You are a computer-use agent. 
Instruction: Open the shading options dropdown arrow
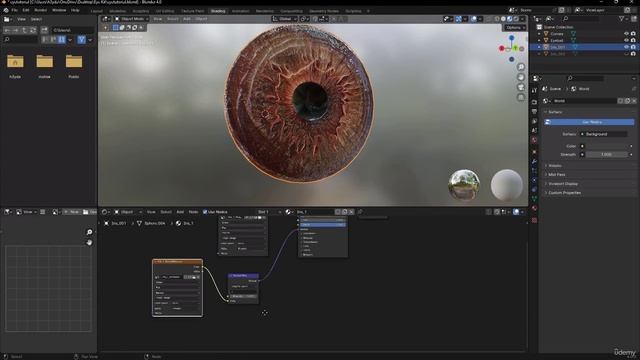[x=522, y=19]
